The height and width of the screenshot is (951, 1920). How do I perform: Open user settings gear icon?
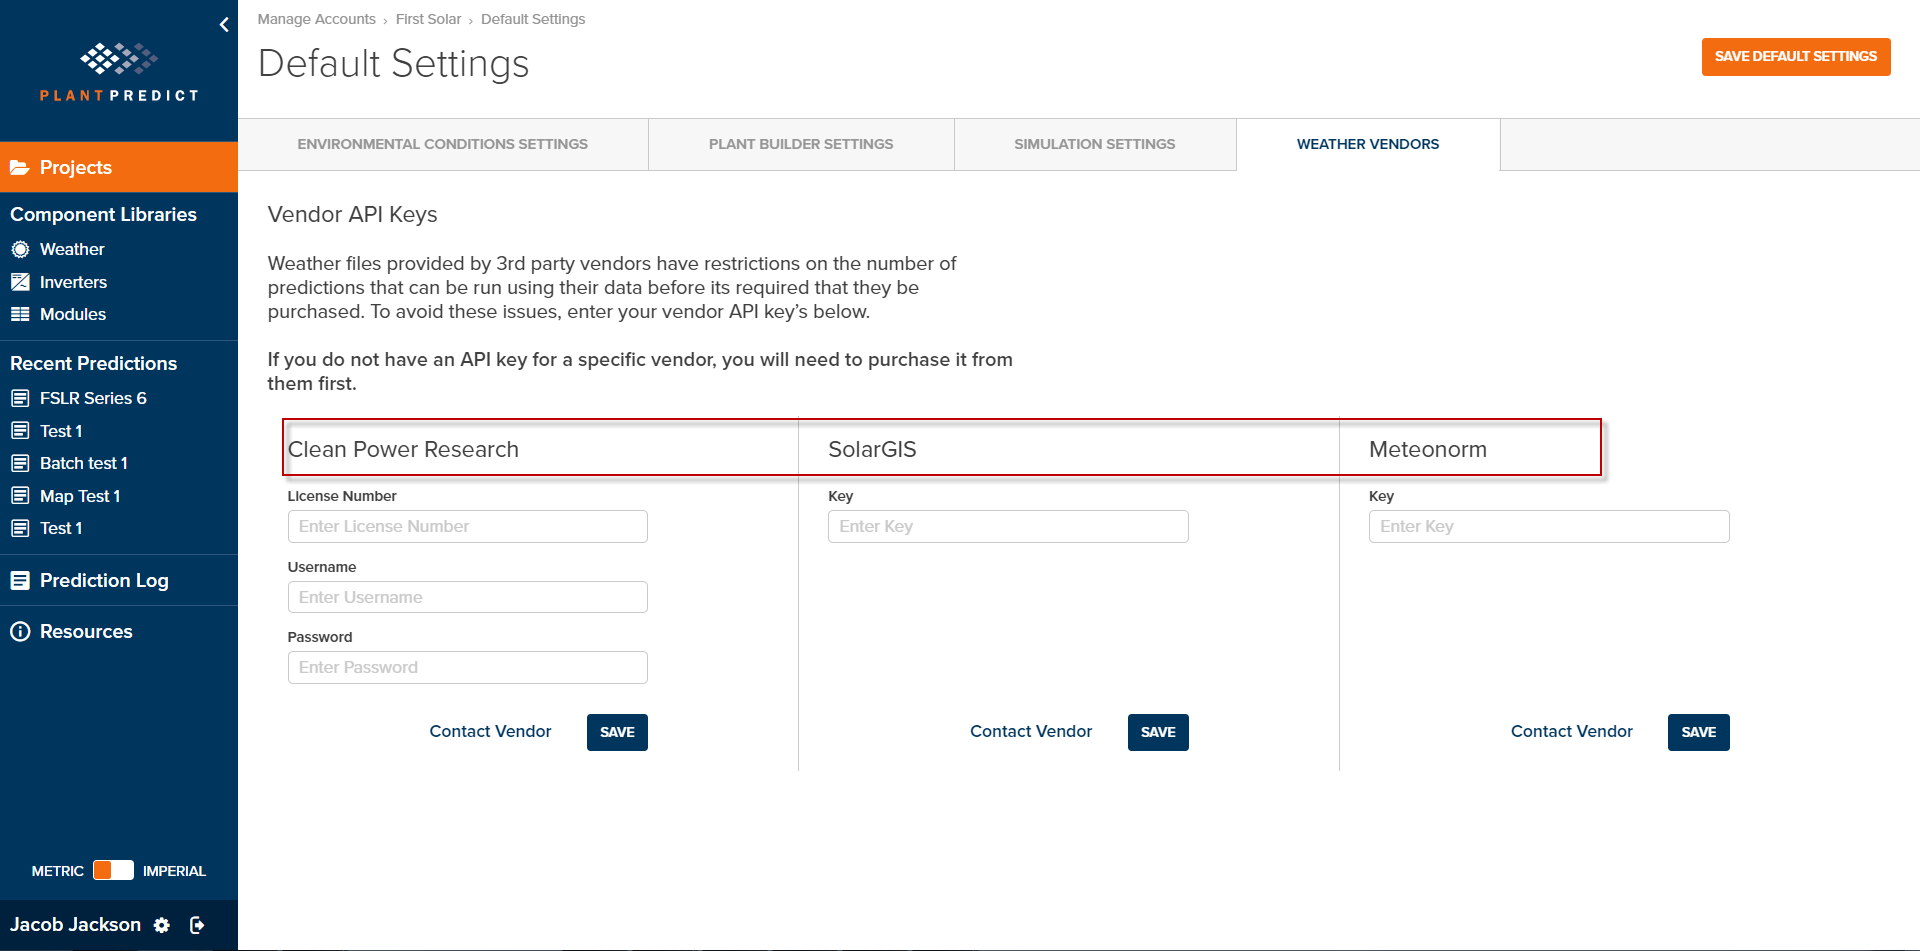pos(162,926)
